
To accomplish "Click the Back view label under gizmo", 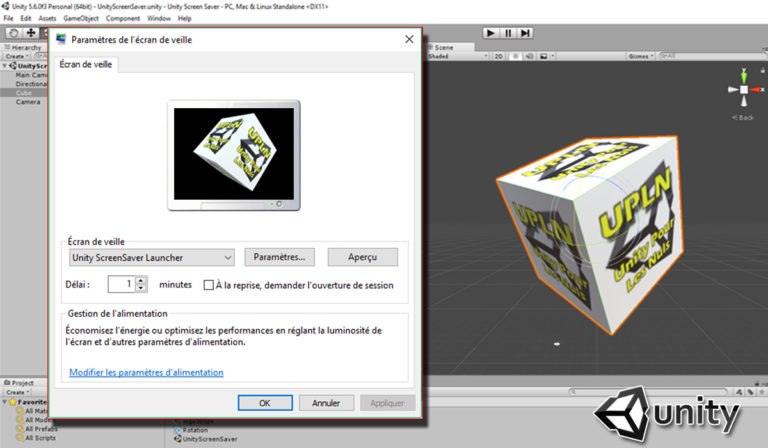I will point(743,118).
